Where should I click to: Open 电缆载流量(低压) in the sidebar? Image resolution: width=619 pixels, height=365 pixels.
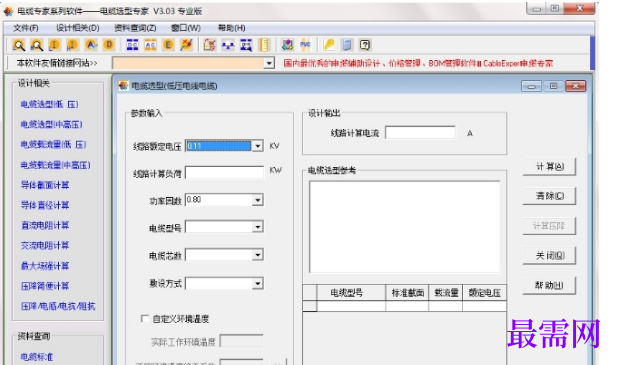click(x=53, y=144)
